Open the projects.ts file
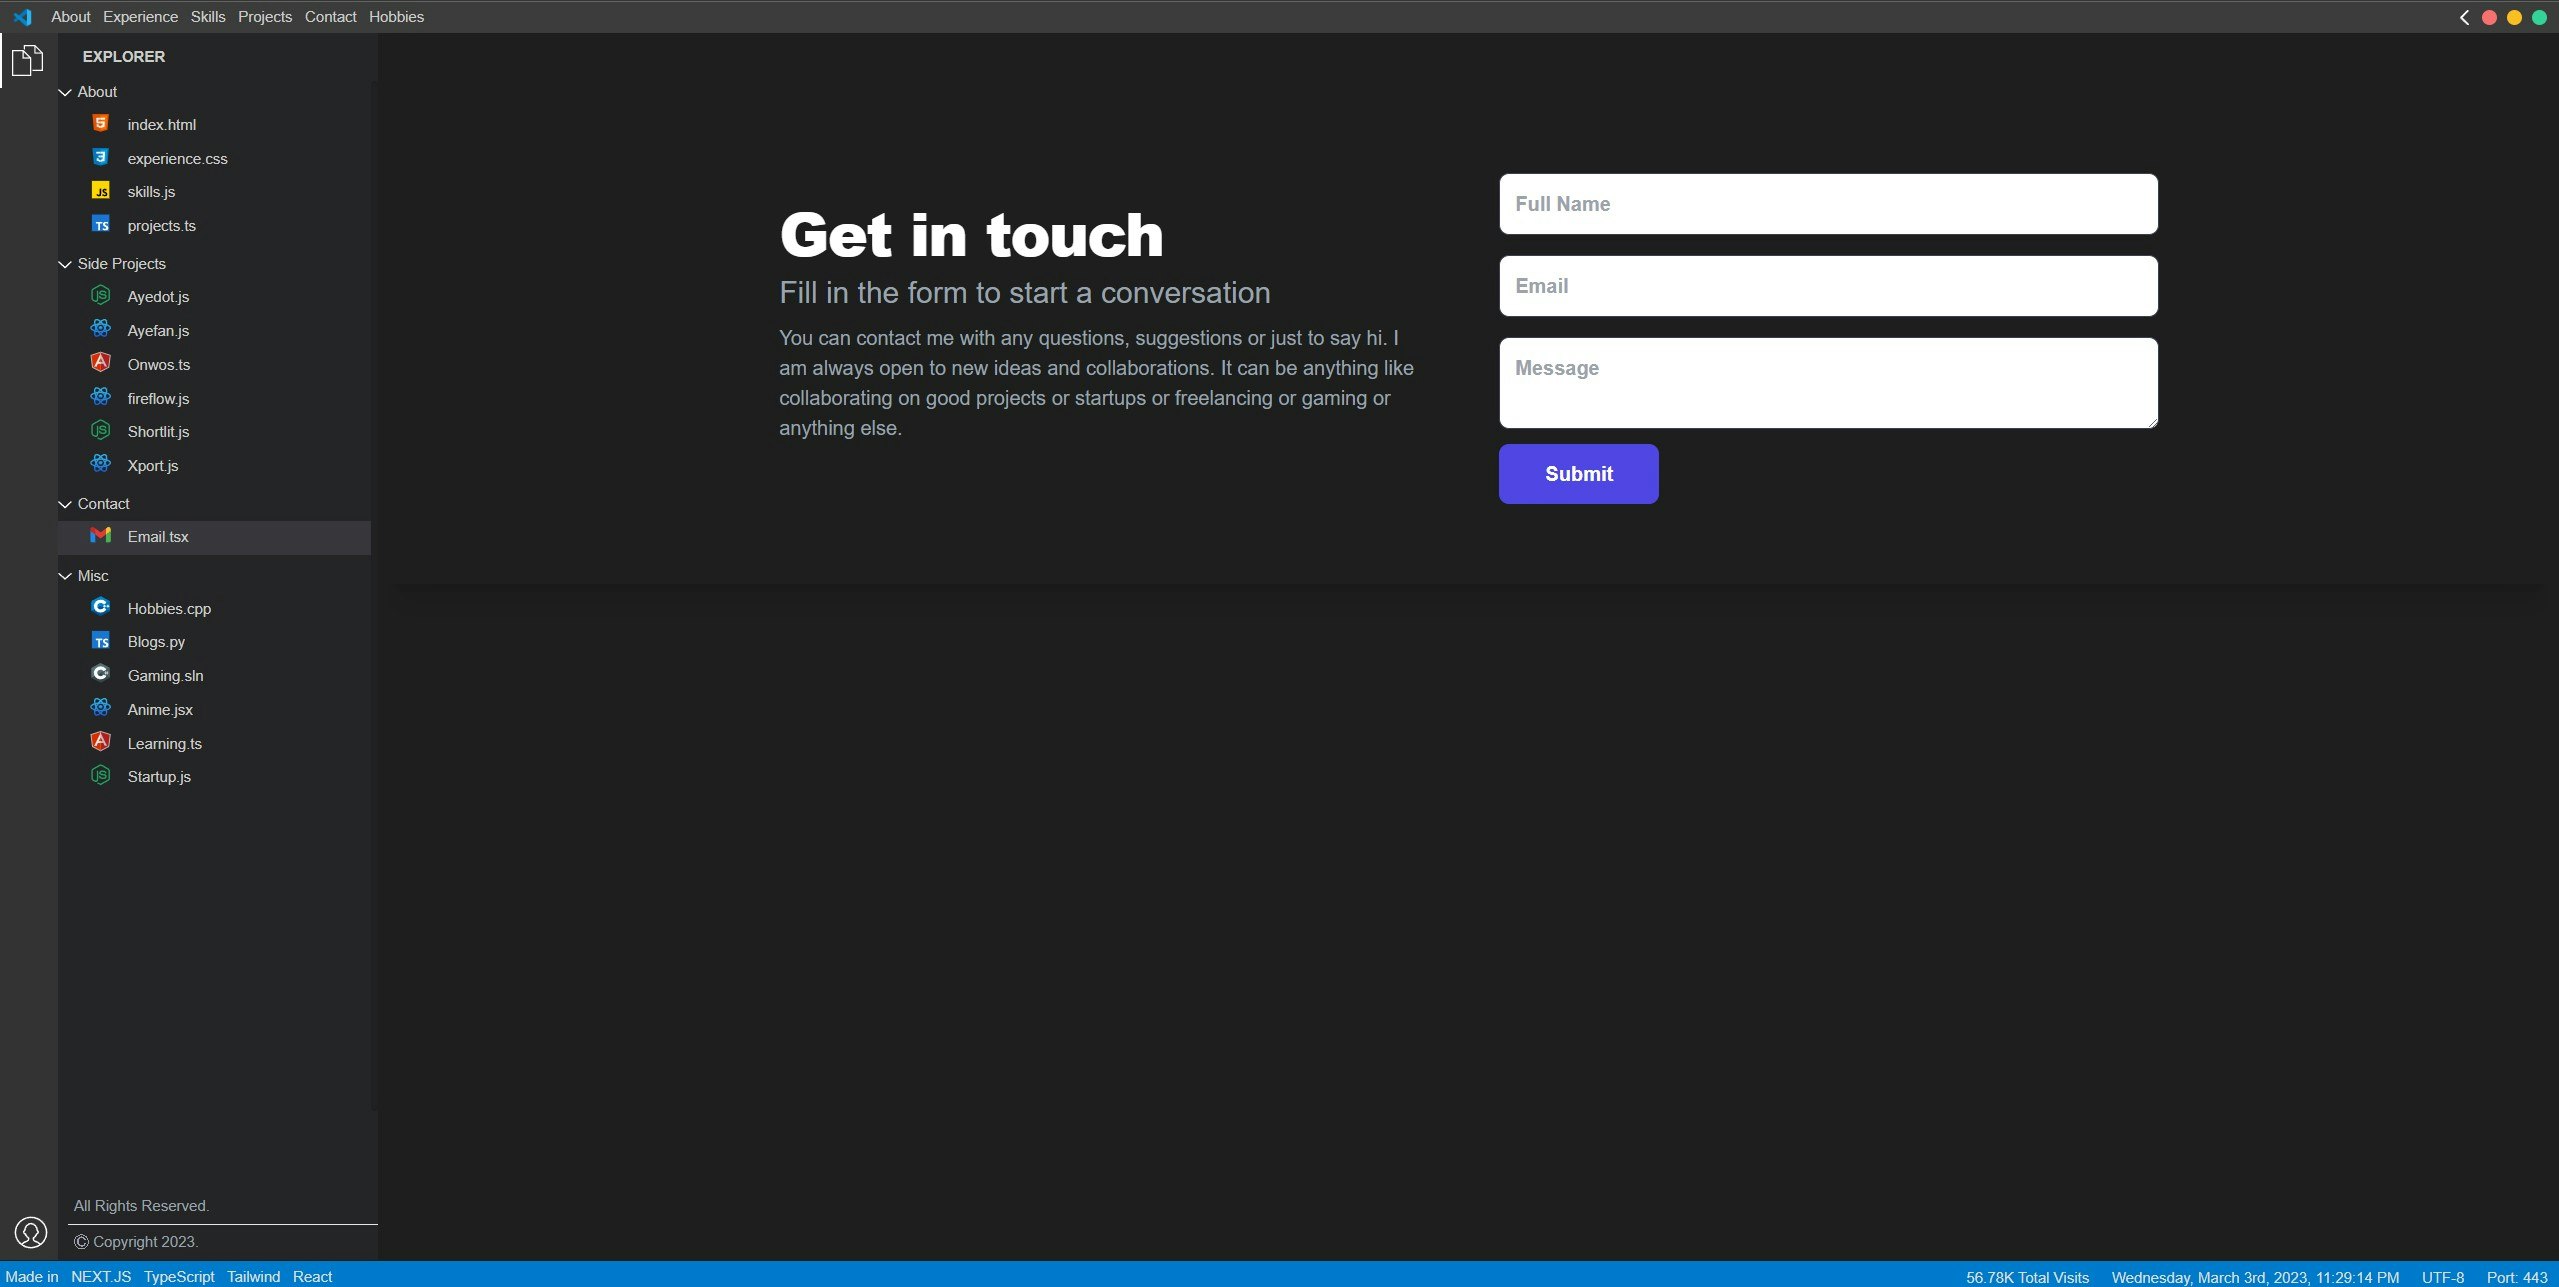 click(214, 226)
